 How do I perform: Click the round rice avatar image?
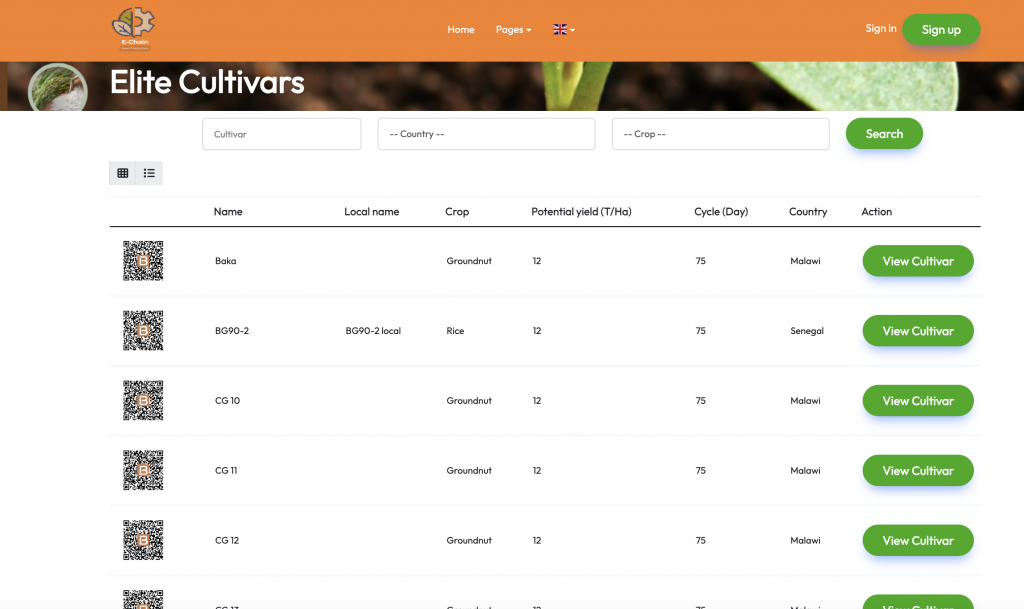click(x=57, y=88)
